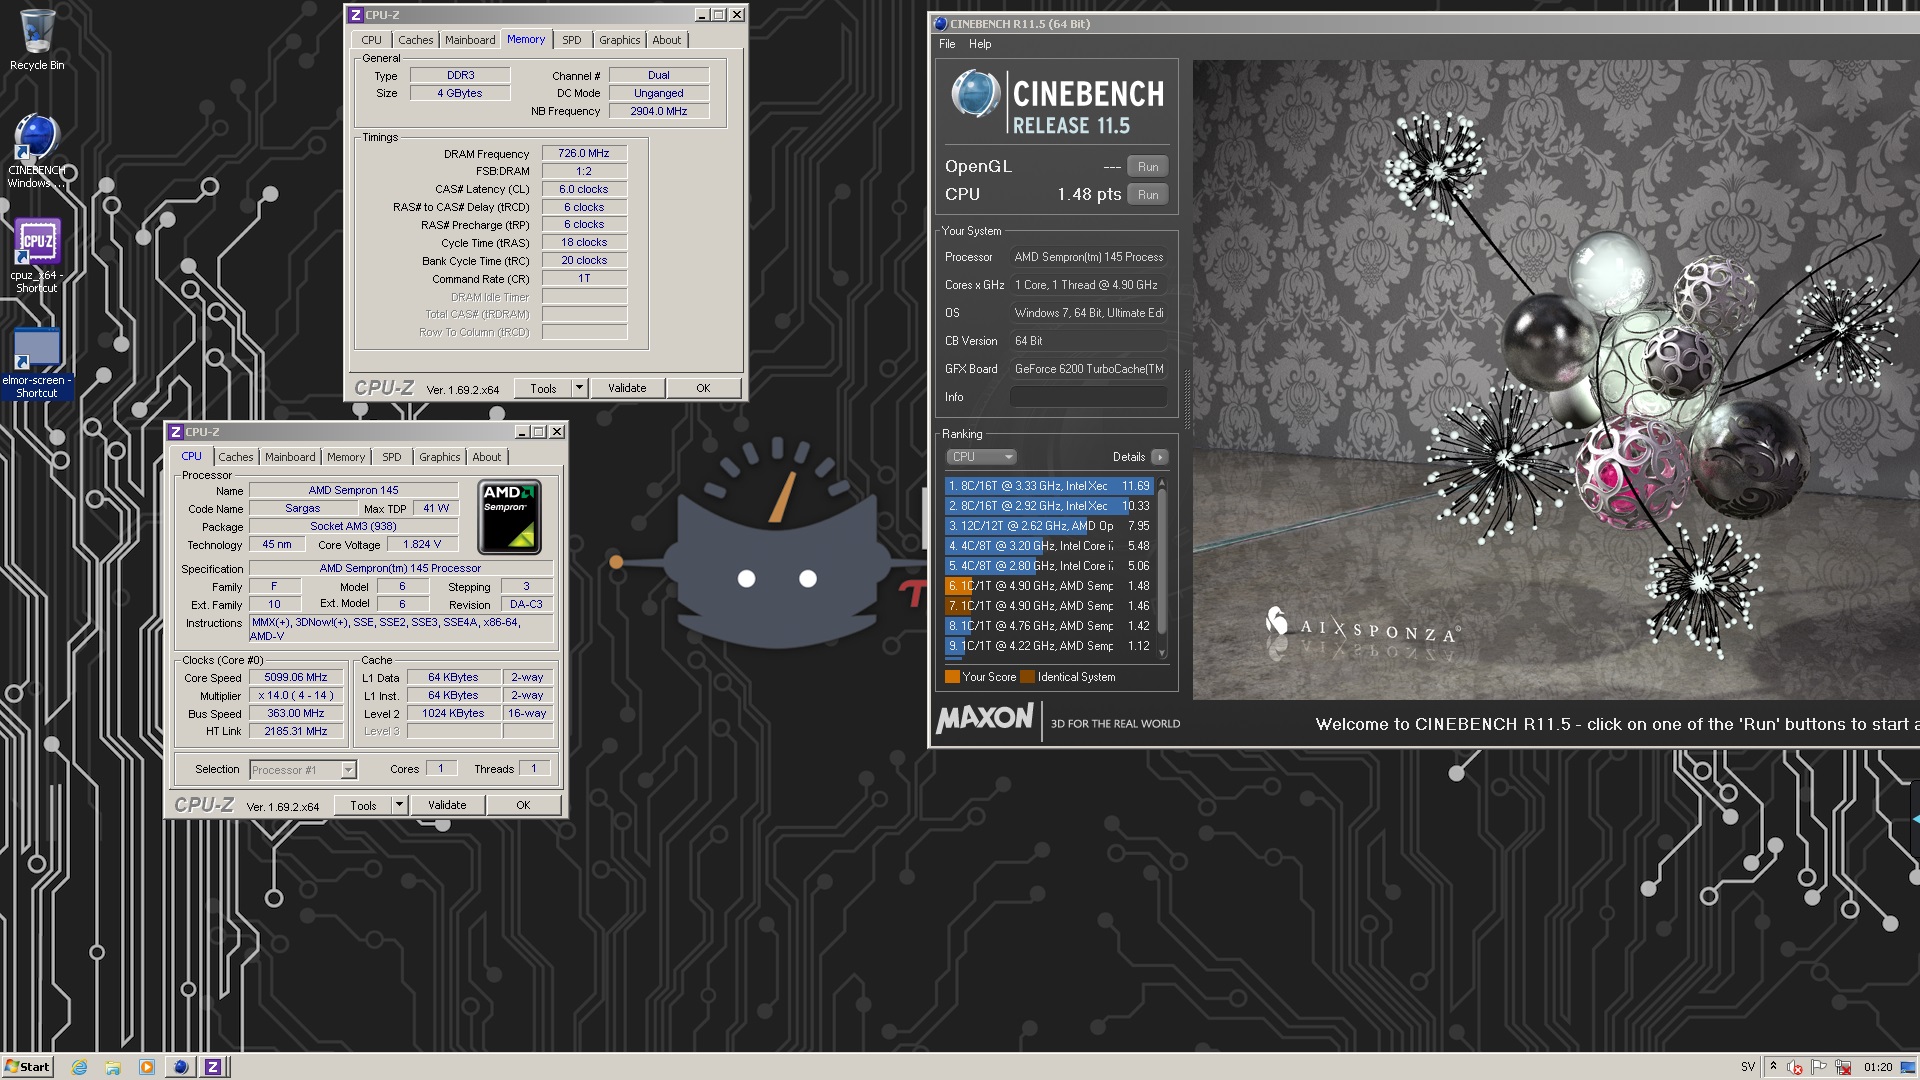Switch to Memory tab in lower CPU-Z window
1920x1080 pixels.
click(346, 457)
